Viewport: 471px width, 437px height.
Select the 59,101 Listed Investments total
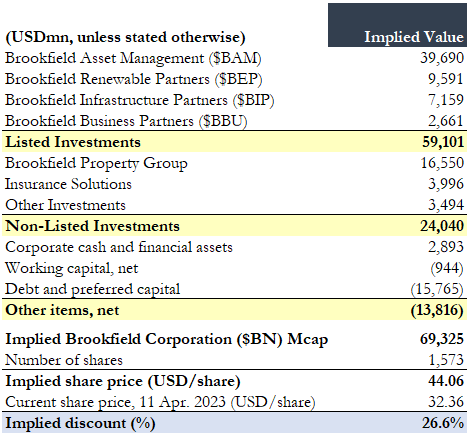[x=443, y=142]
